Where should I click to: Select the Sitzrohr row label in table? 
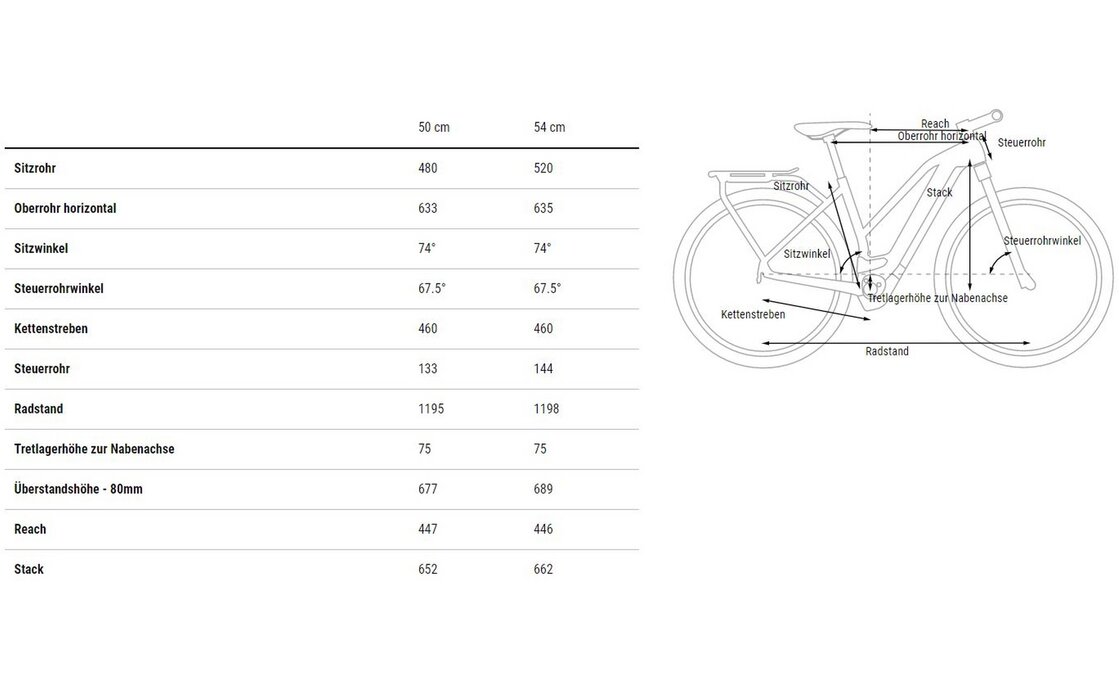click(35, 168)
